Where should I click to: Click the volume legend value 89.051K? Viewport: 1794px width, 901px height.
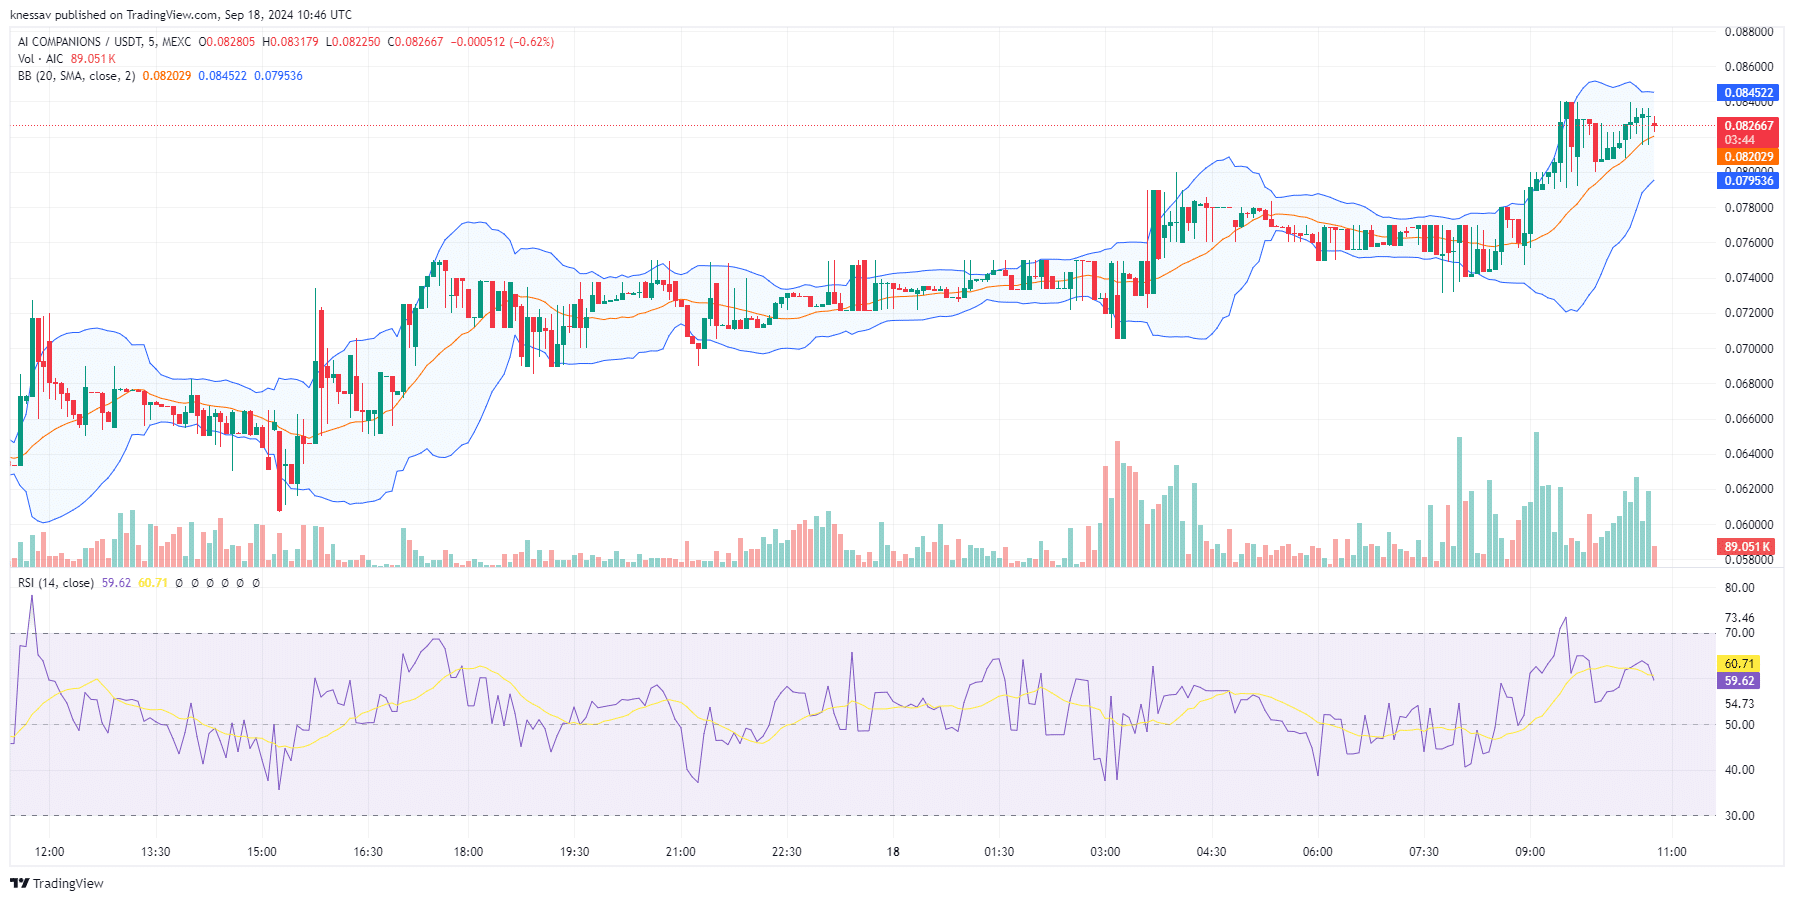(93, 59)
